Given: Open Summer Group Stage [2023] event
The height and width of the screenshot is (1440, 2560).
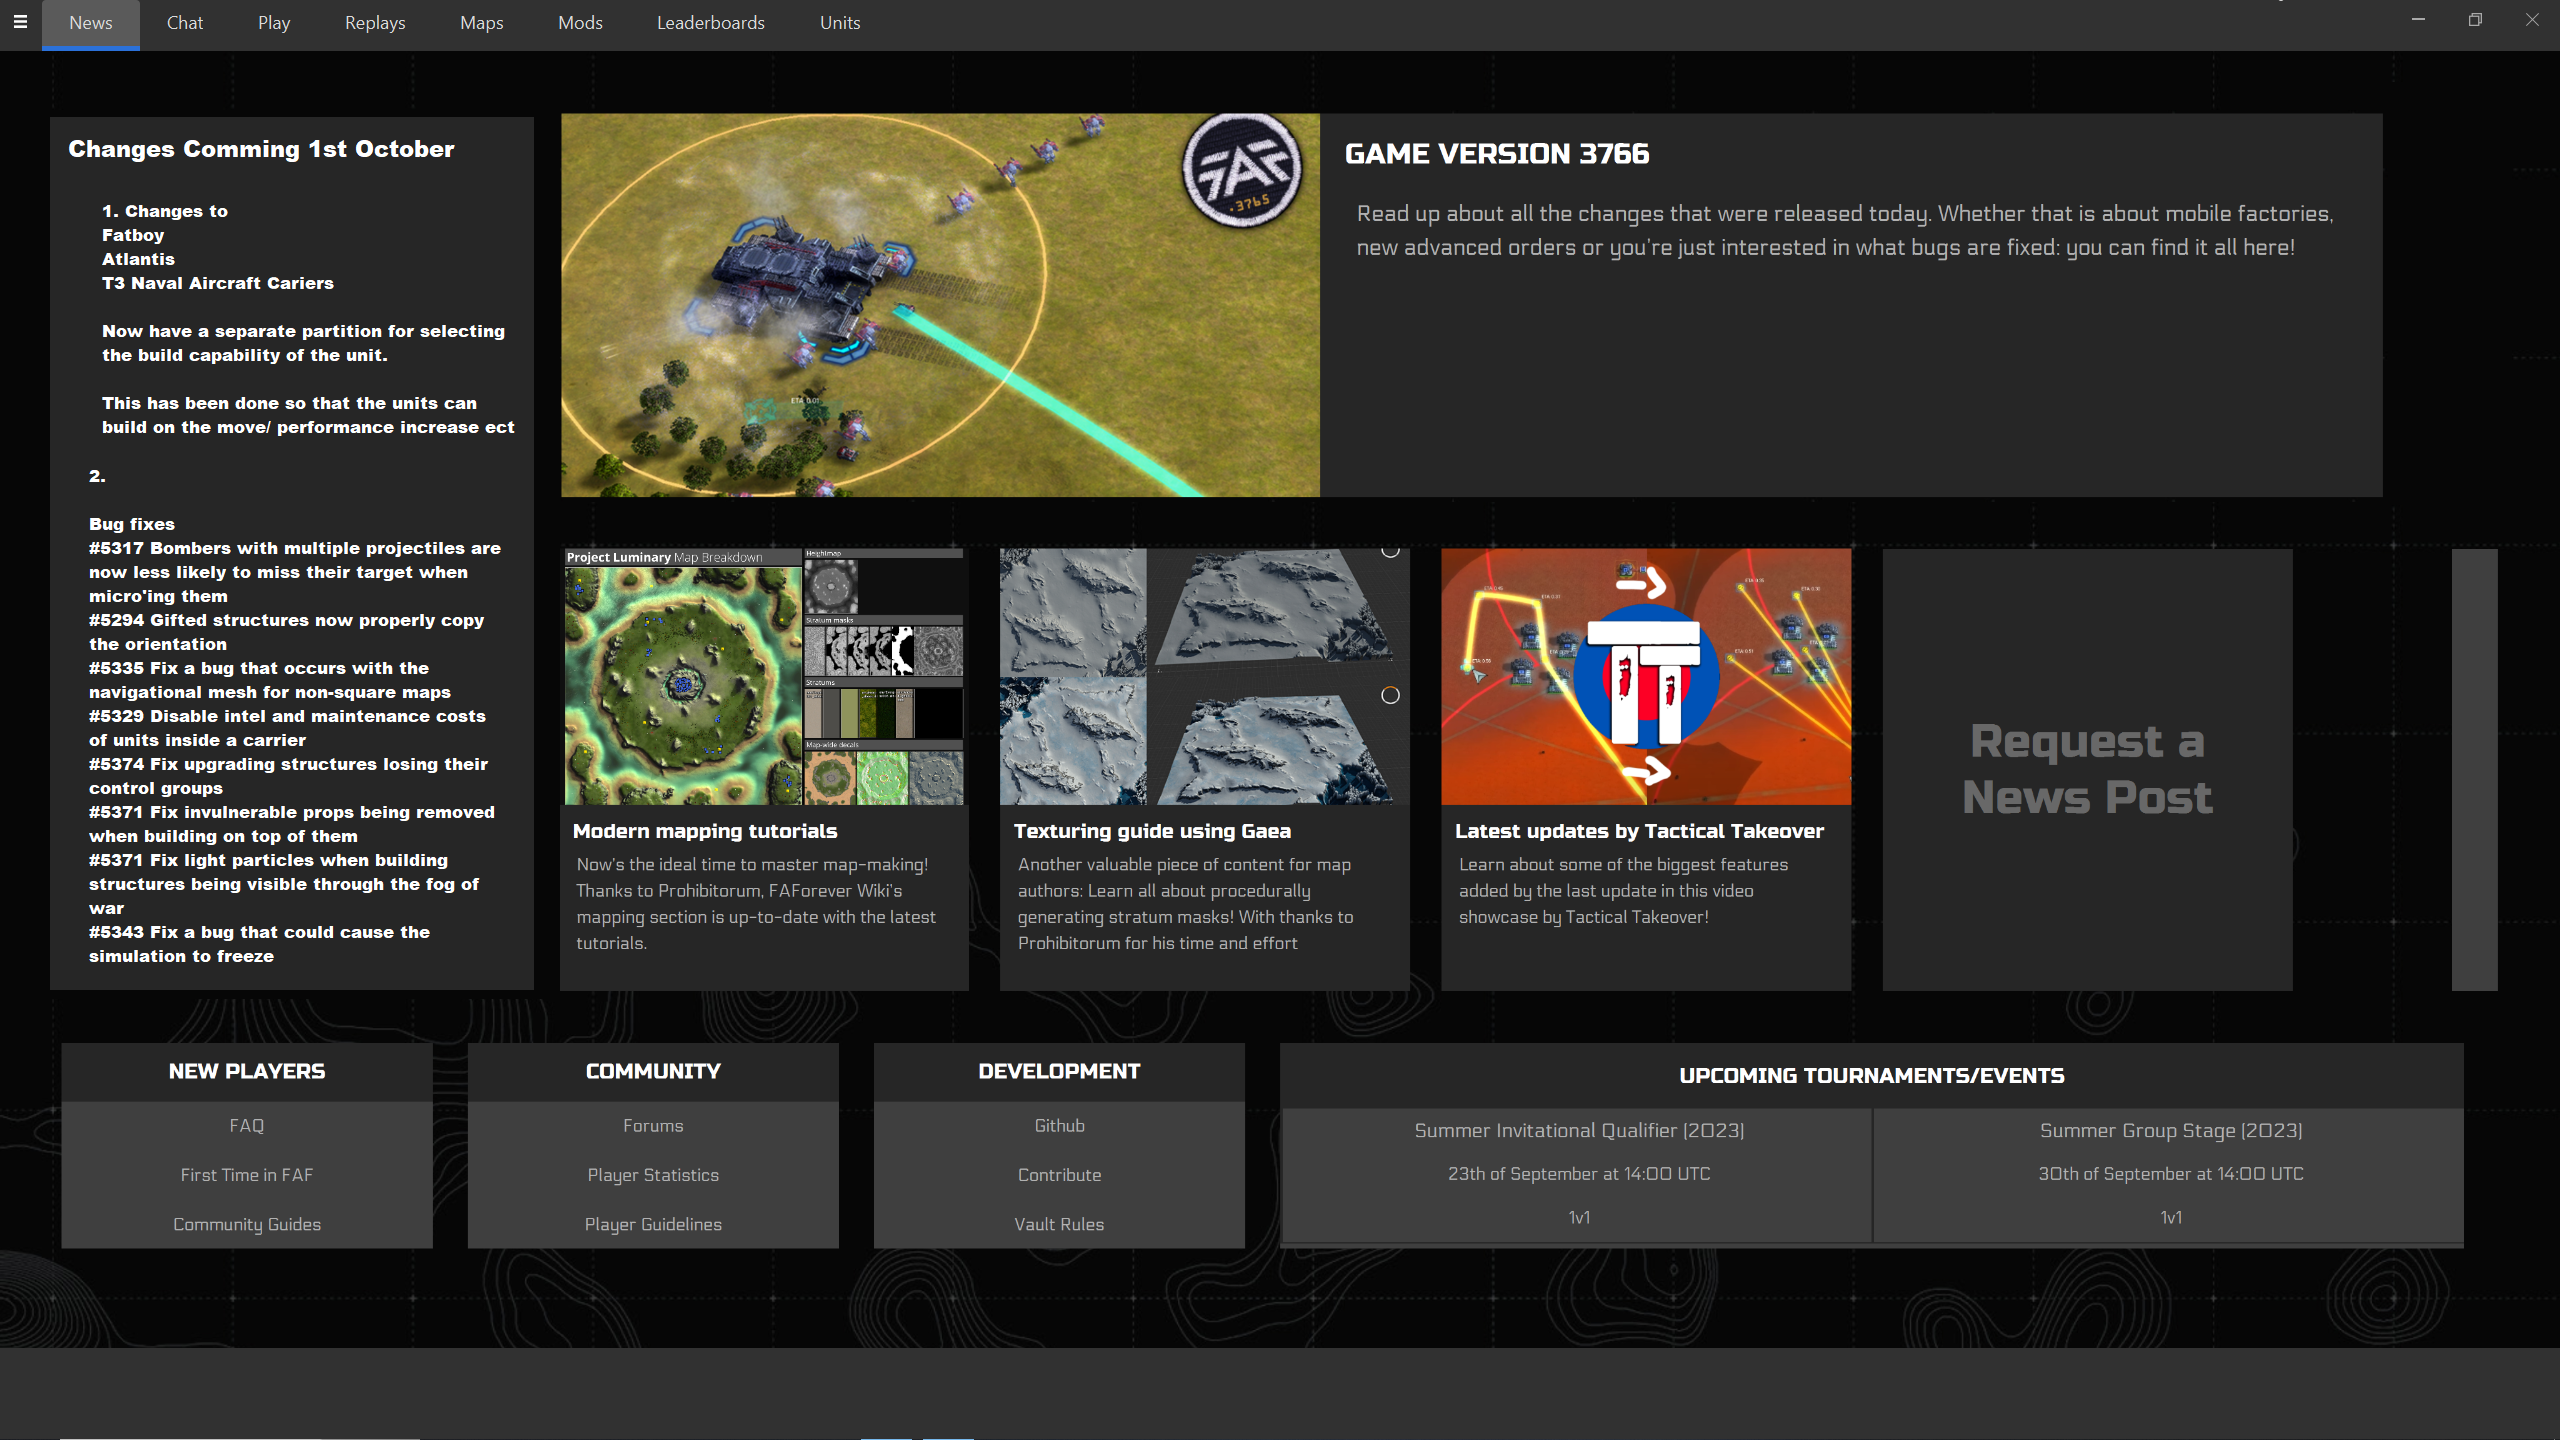Looking at the screenshot, I should [2171, 1131].
